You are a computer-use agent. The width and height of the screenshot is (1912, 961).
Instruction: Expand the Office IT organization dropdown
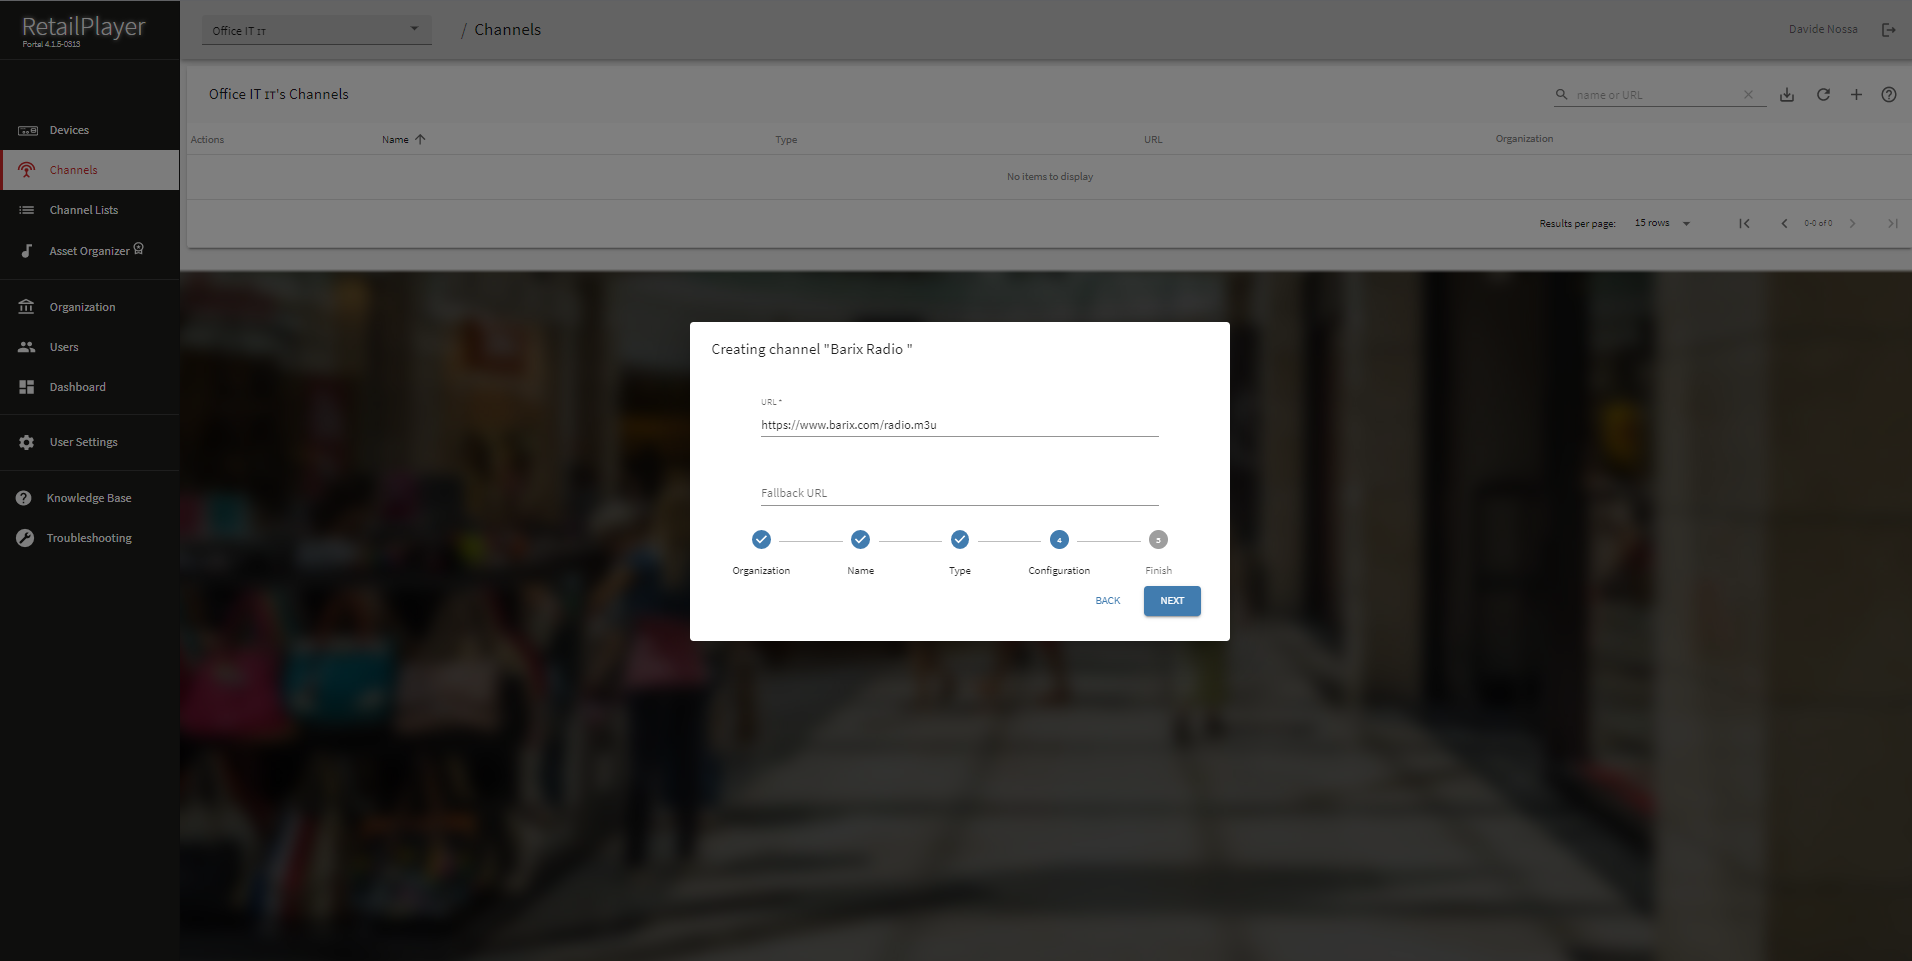pos(414,30)
